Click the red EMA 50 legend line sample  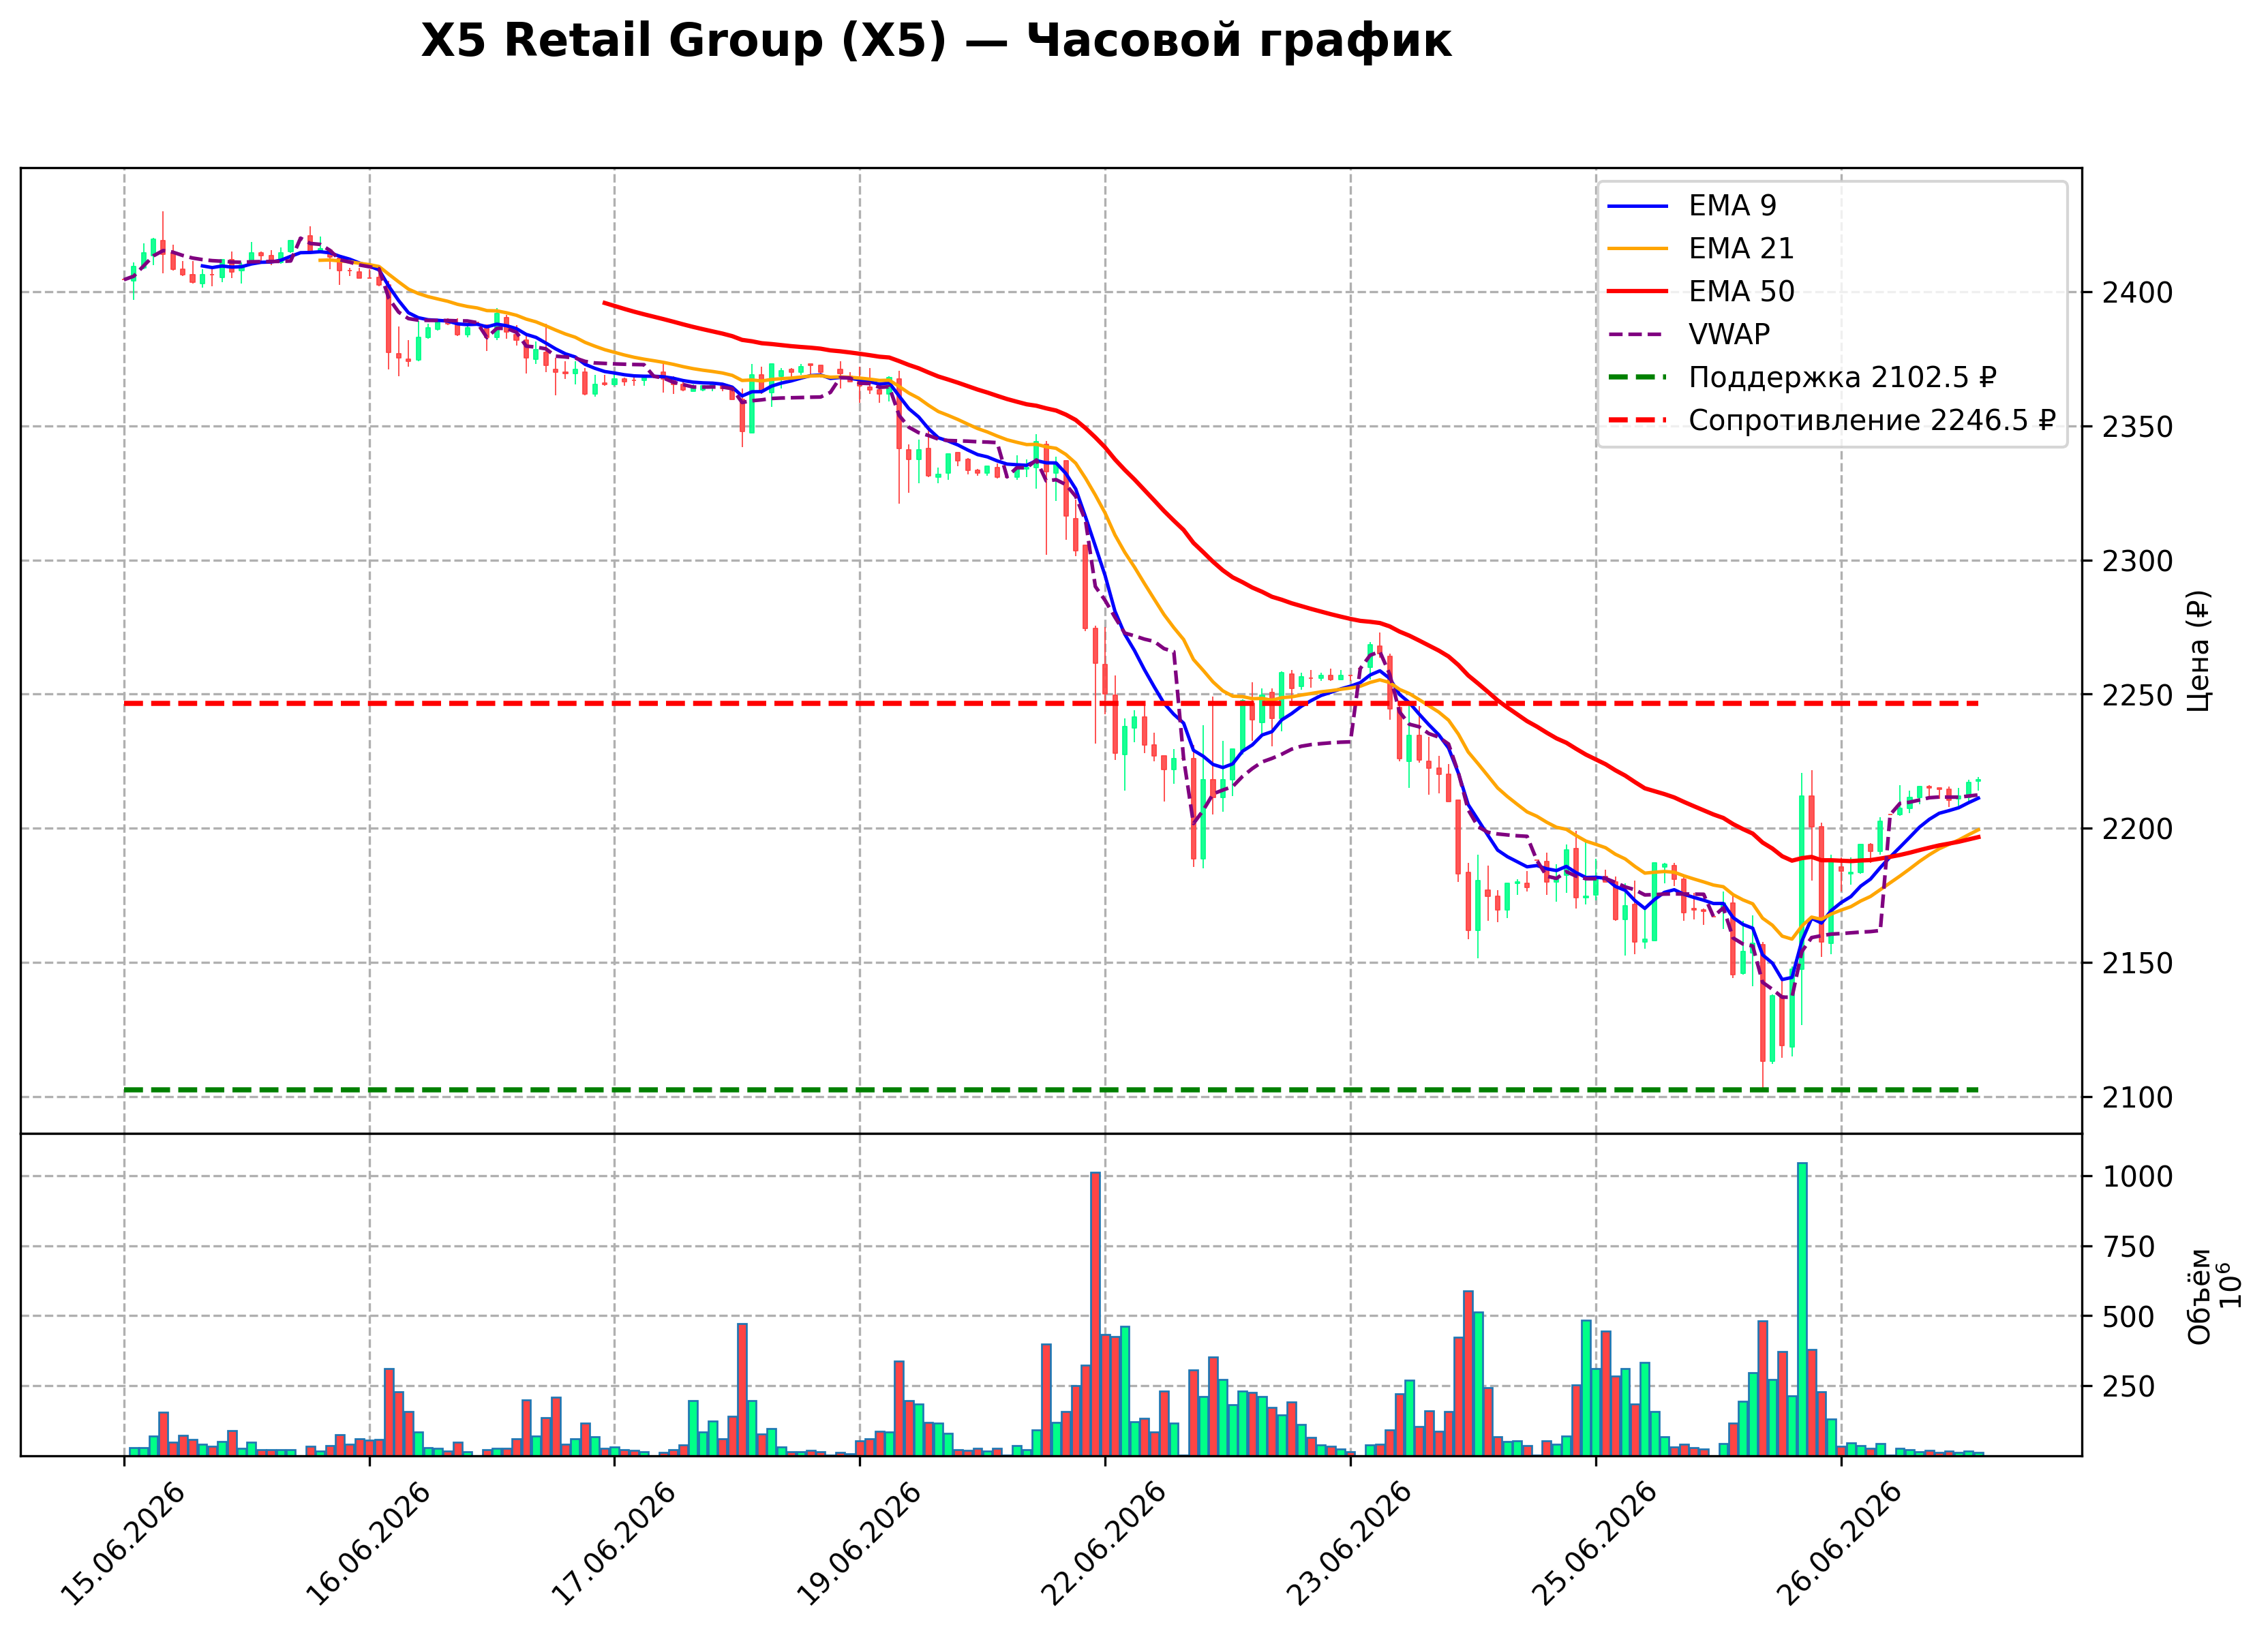(1637, 292)
